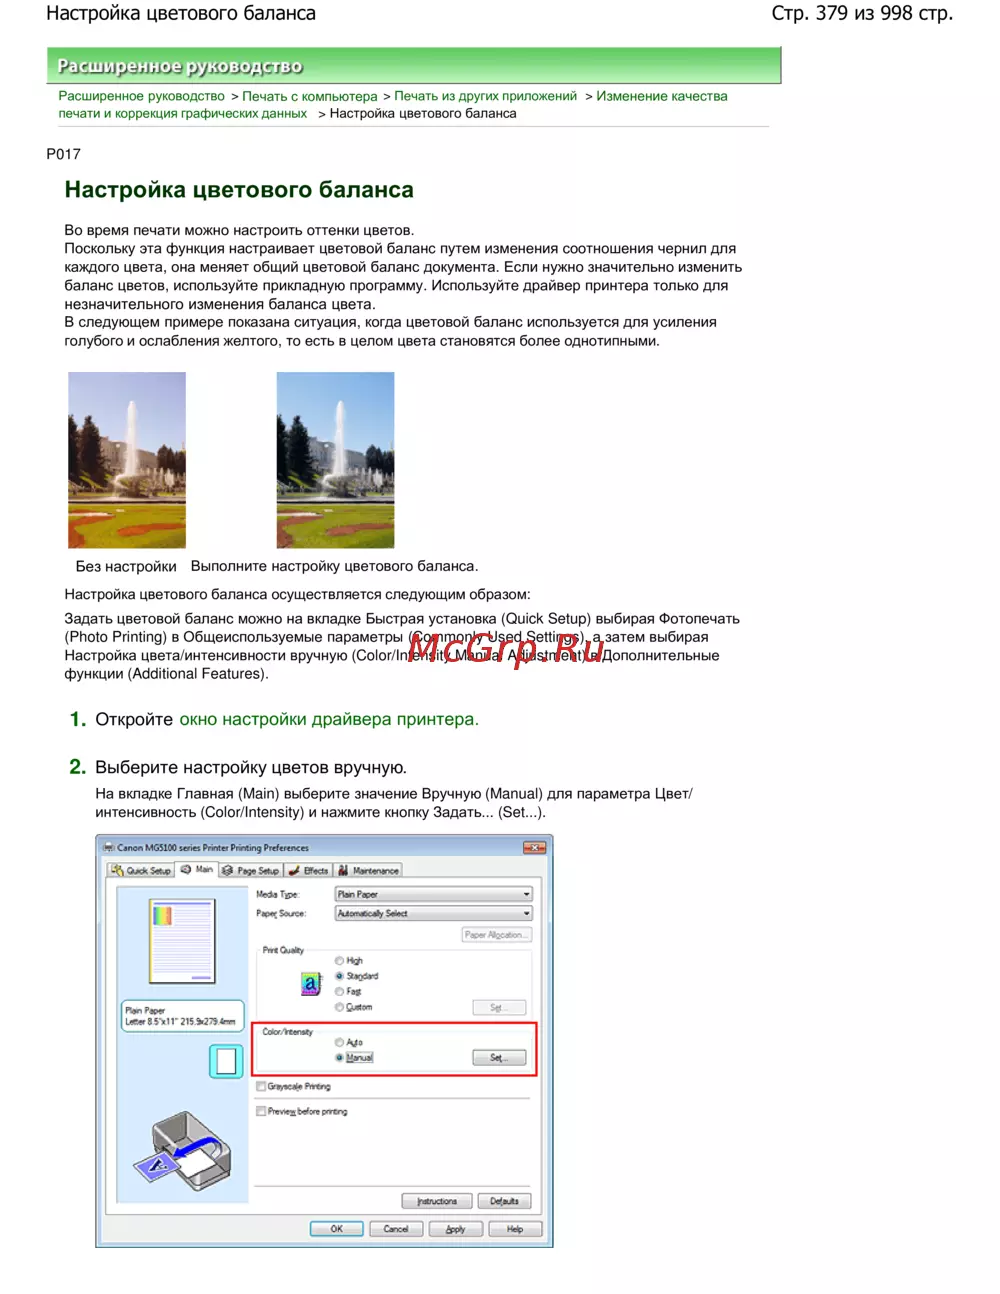Click the Print Quality letter 'a' icon
The width and height of the screenshot is (1000, 1294).
click(311, 984)
